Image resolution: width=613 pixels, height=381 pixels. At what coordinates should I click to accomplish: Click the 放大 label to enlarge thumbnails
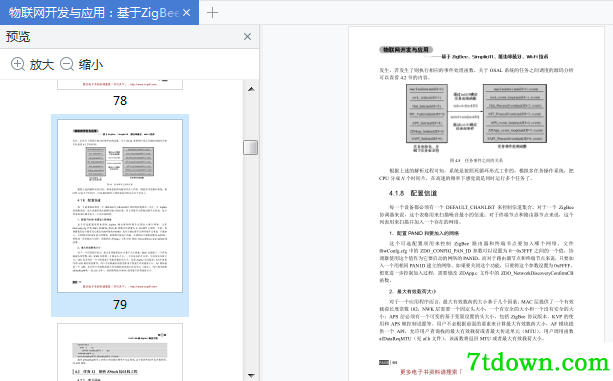[x=42, y=64]
